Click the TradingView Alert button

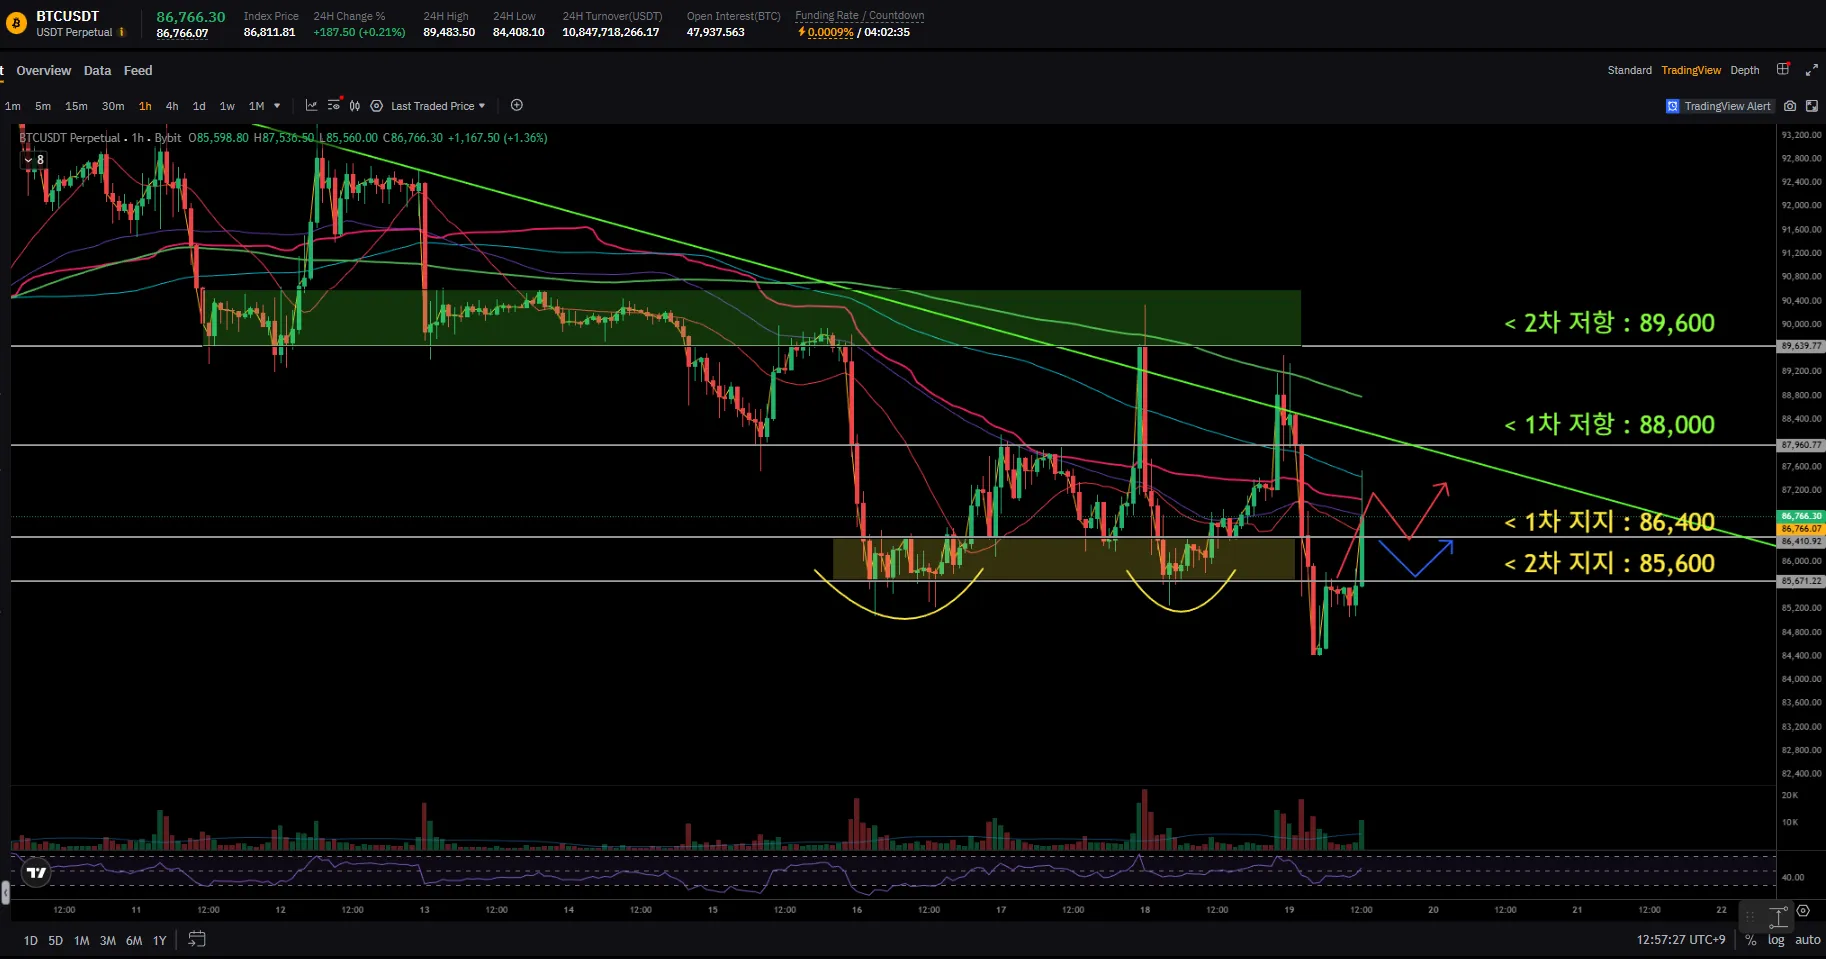click(1718, 106)
